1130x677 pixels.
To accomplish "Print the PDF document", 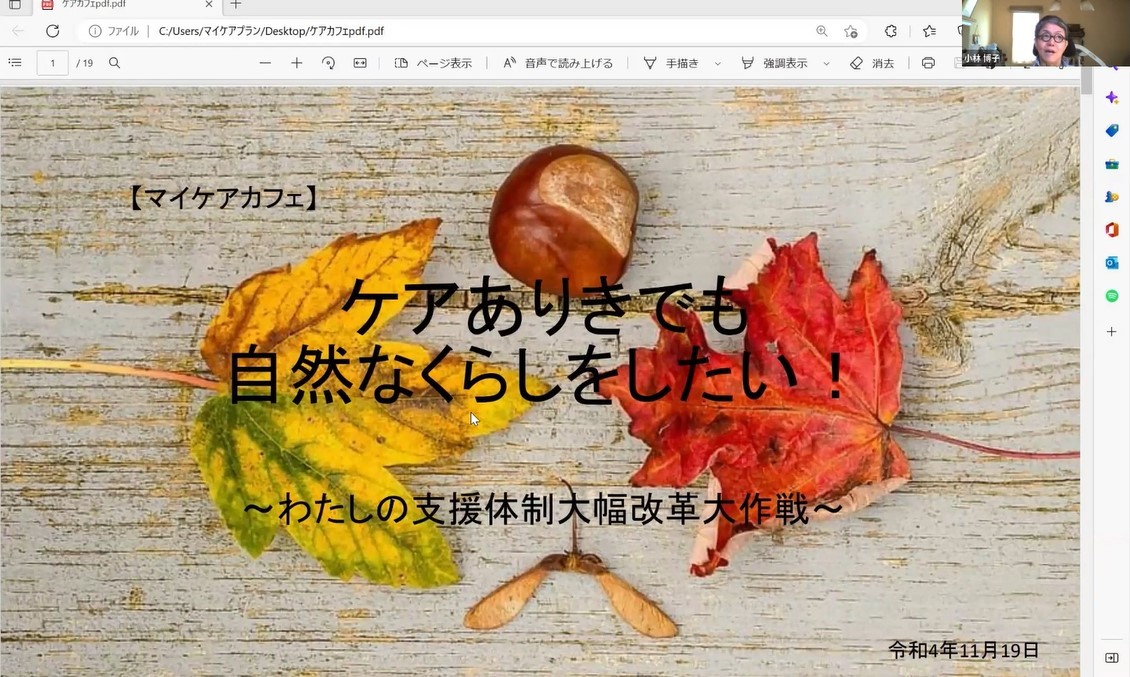I will [928, 63].
